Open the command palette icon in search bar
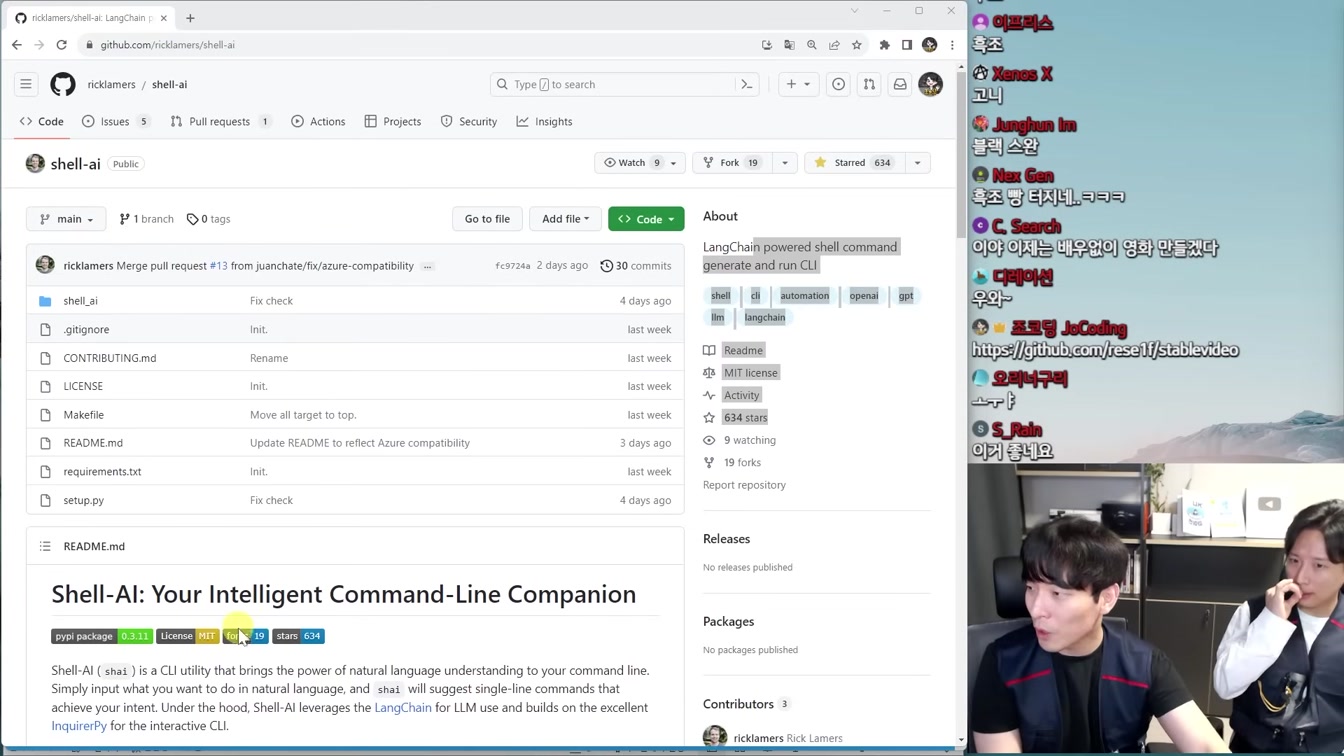Viewport: 1344px width, 756px height. [746, 84]
